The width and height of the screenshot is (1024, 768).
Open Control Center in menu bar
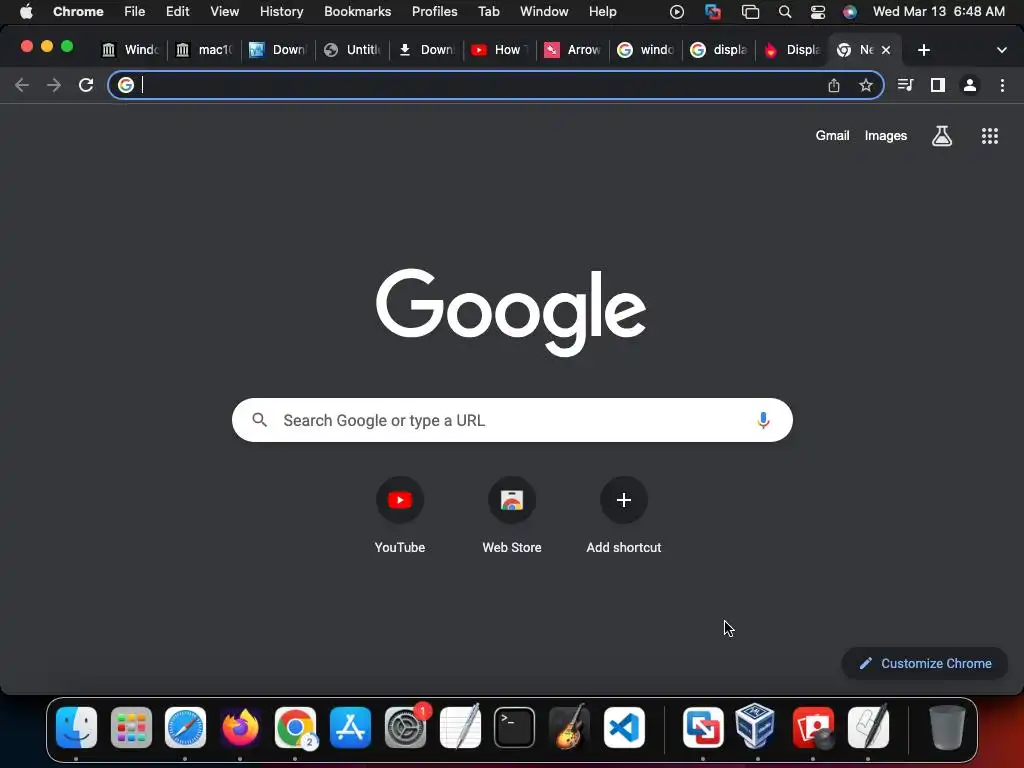pos(818,12)
